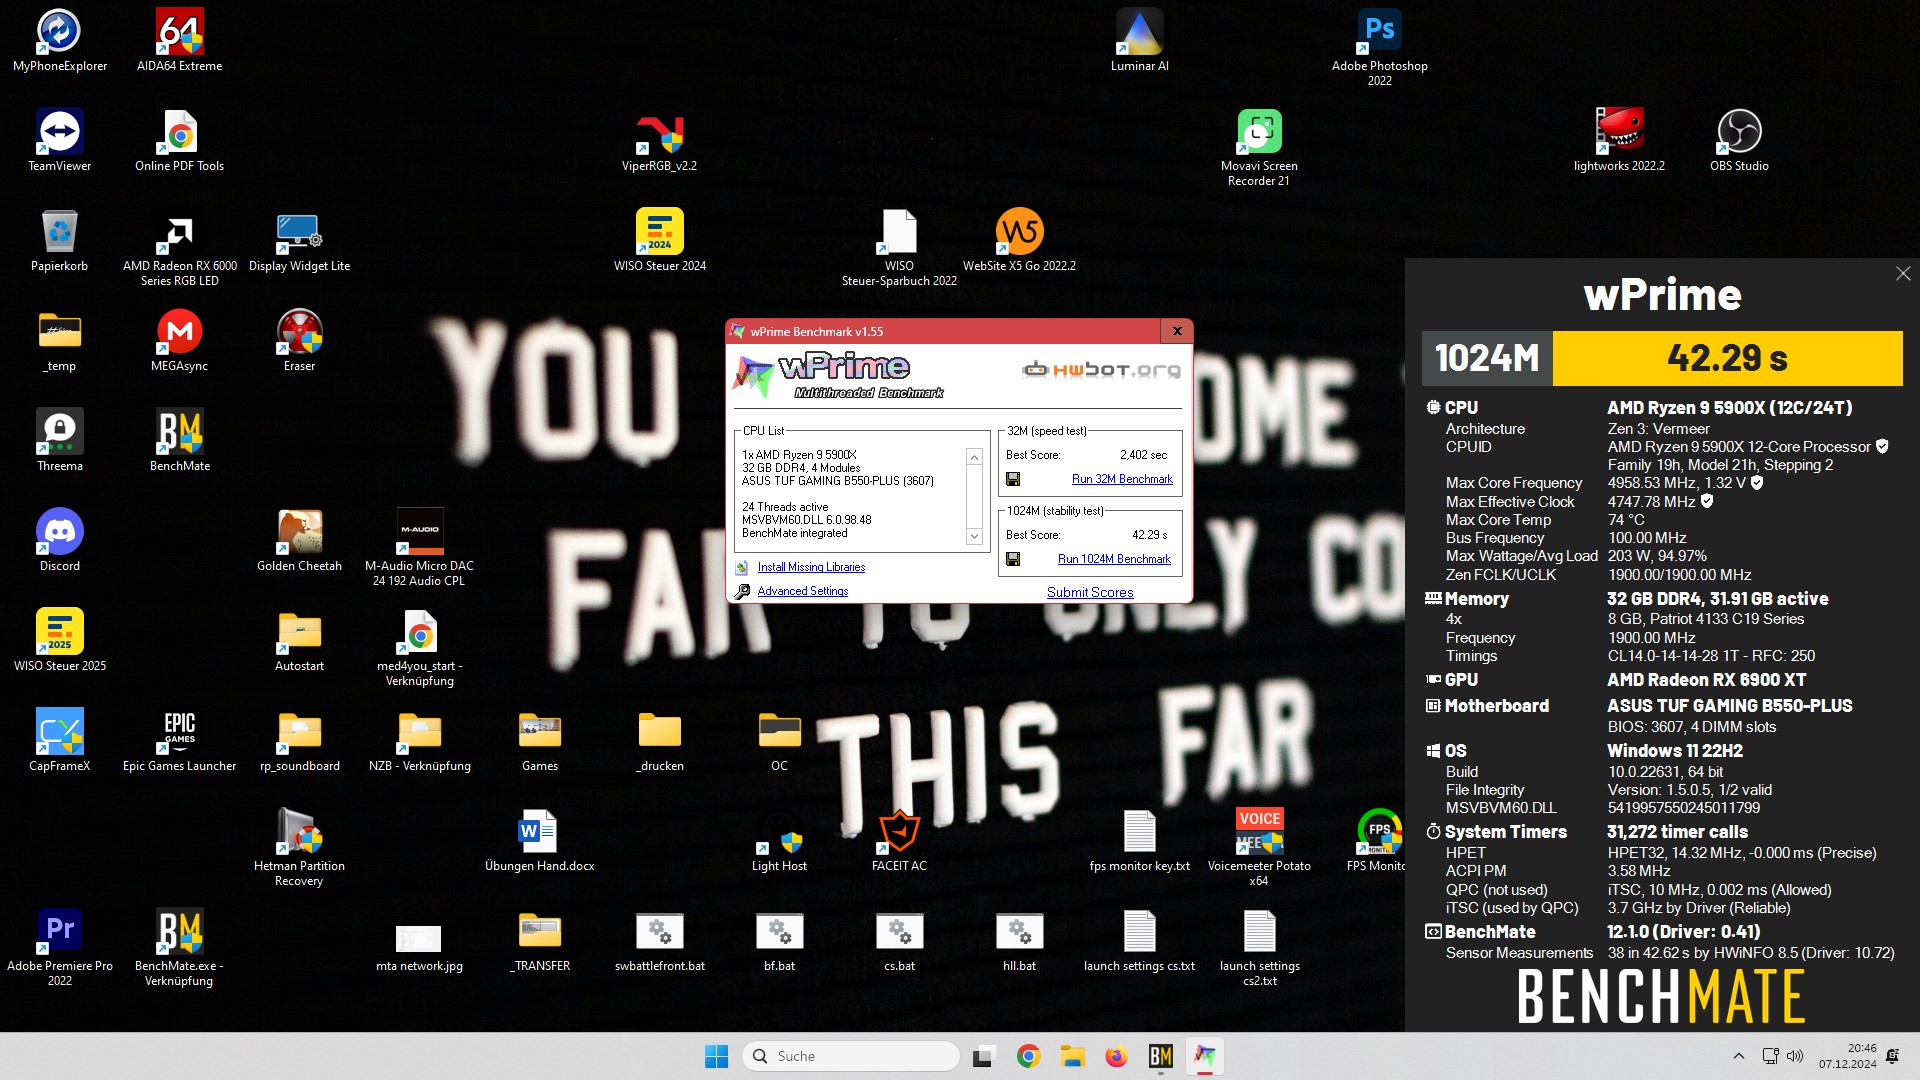Switch to BenchMate in the taskbar

pos(1160,1056)
